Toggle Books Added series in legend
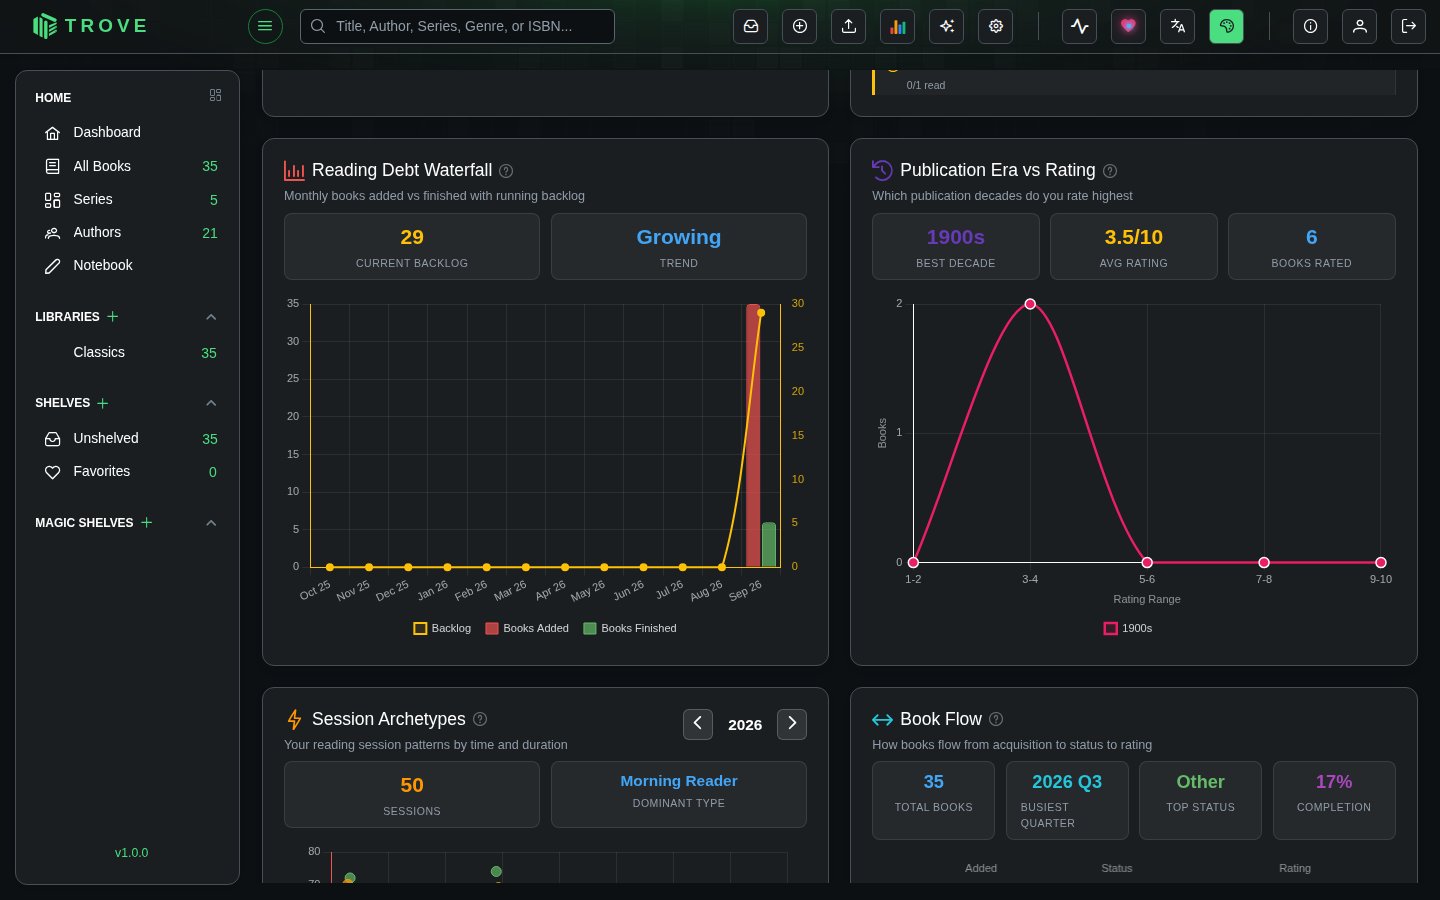The height and width of the screenshot is (900, 1440). (x=527, y=628)
